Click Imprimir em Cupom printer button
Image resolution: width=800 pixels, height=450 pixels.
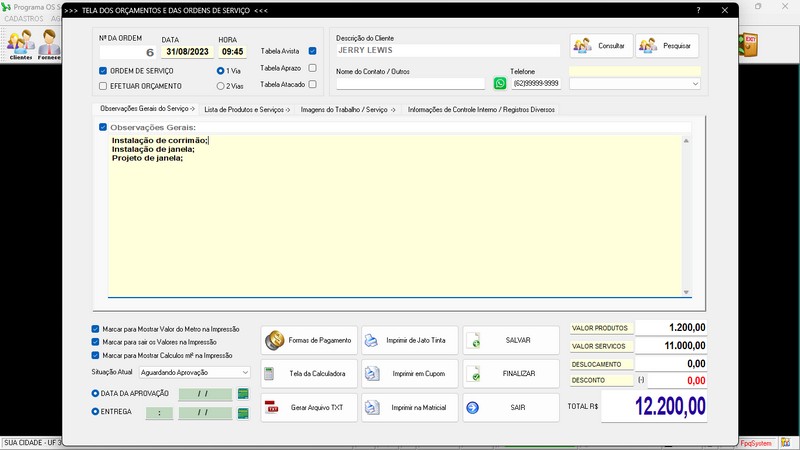(x=410, y=374)
